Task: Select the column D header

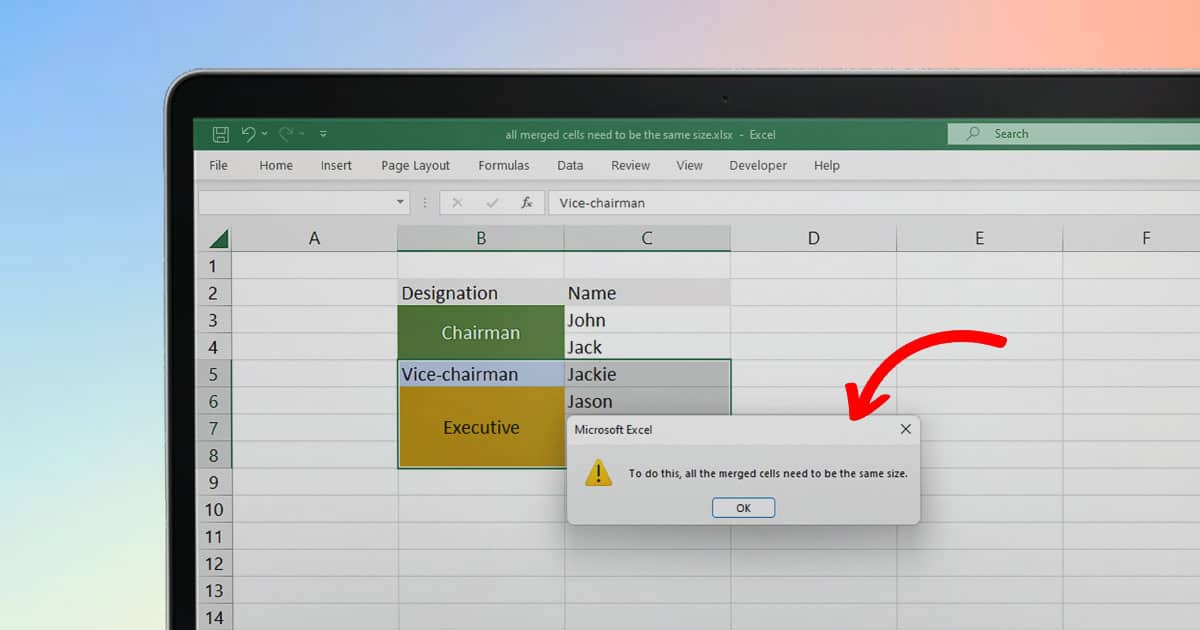Action: pyautogui.click(x=813, y=238)
